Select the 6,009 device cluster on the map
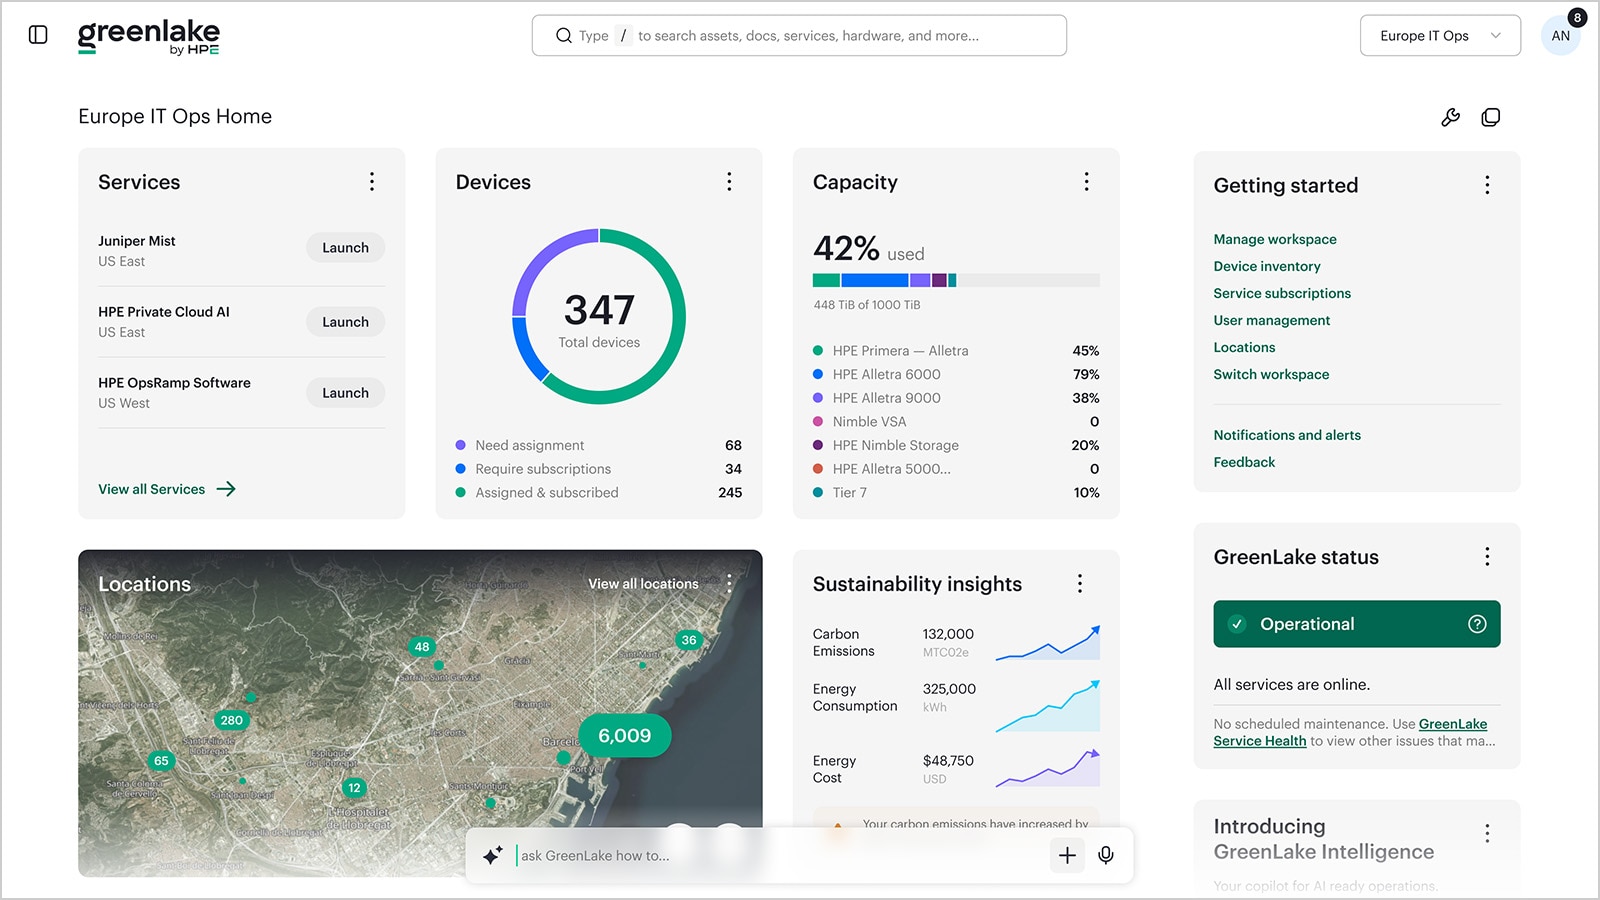Screen dimensions: 1600x900 click(623, 736)
